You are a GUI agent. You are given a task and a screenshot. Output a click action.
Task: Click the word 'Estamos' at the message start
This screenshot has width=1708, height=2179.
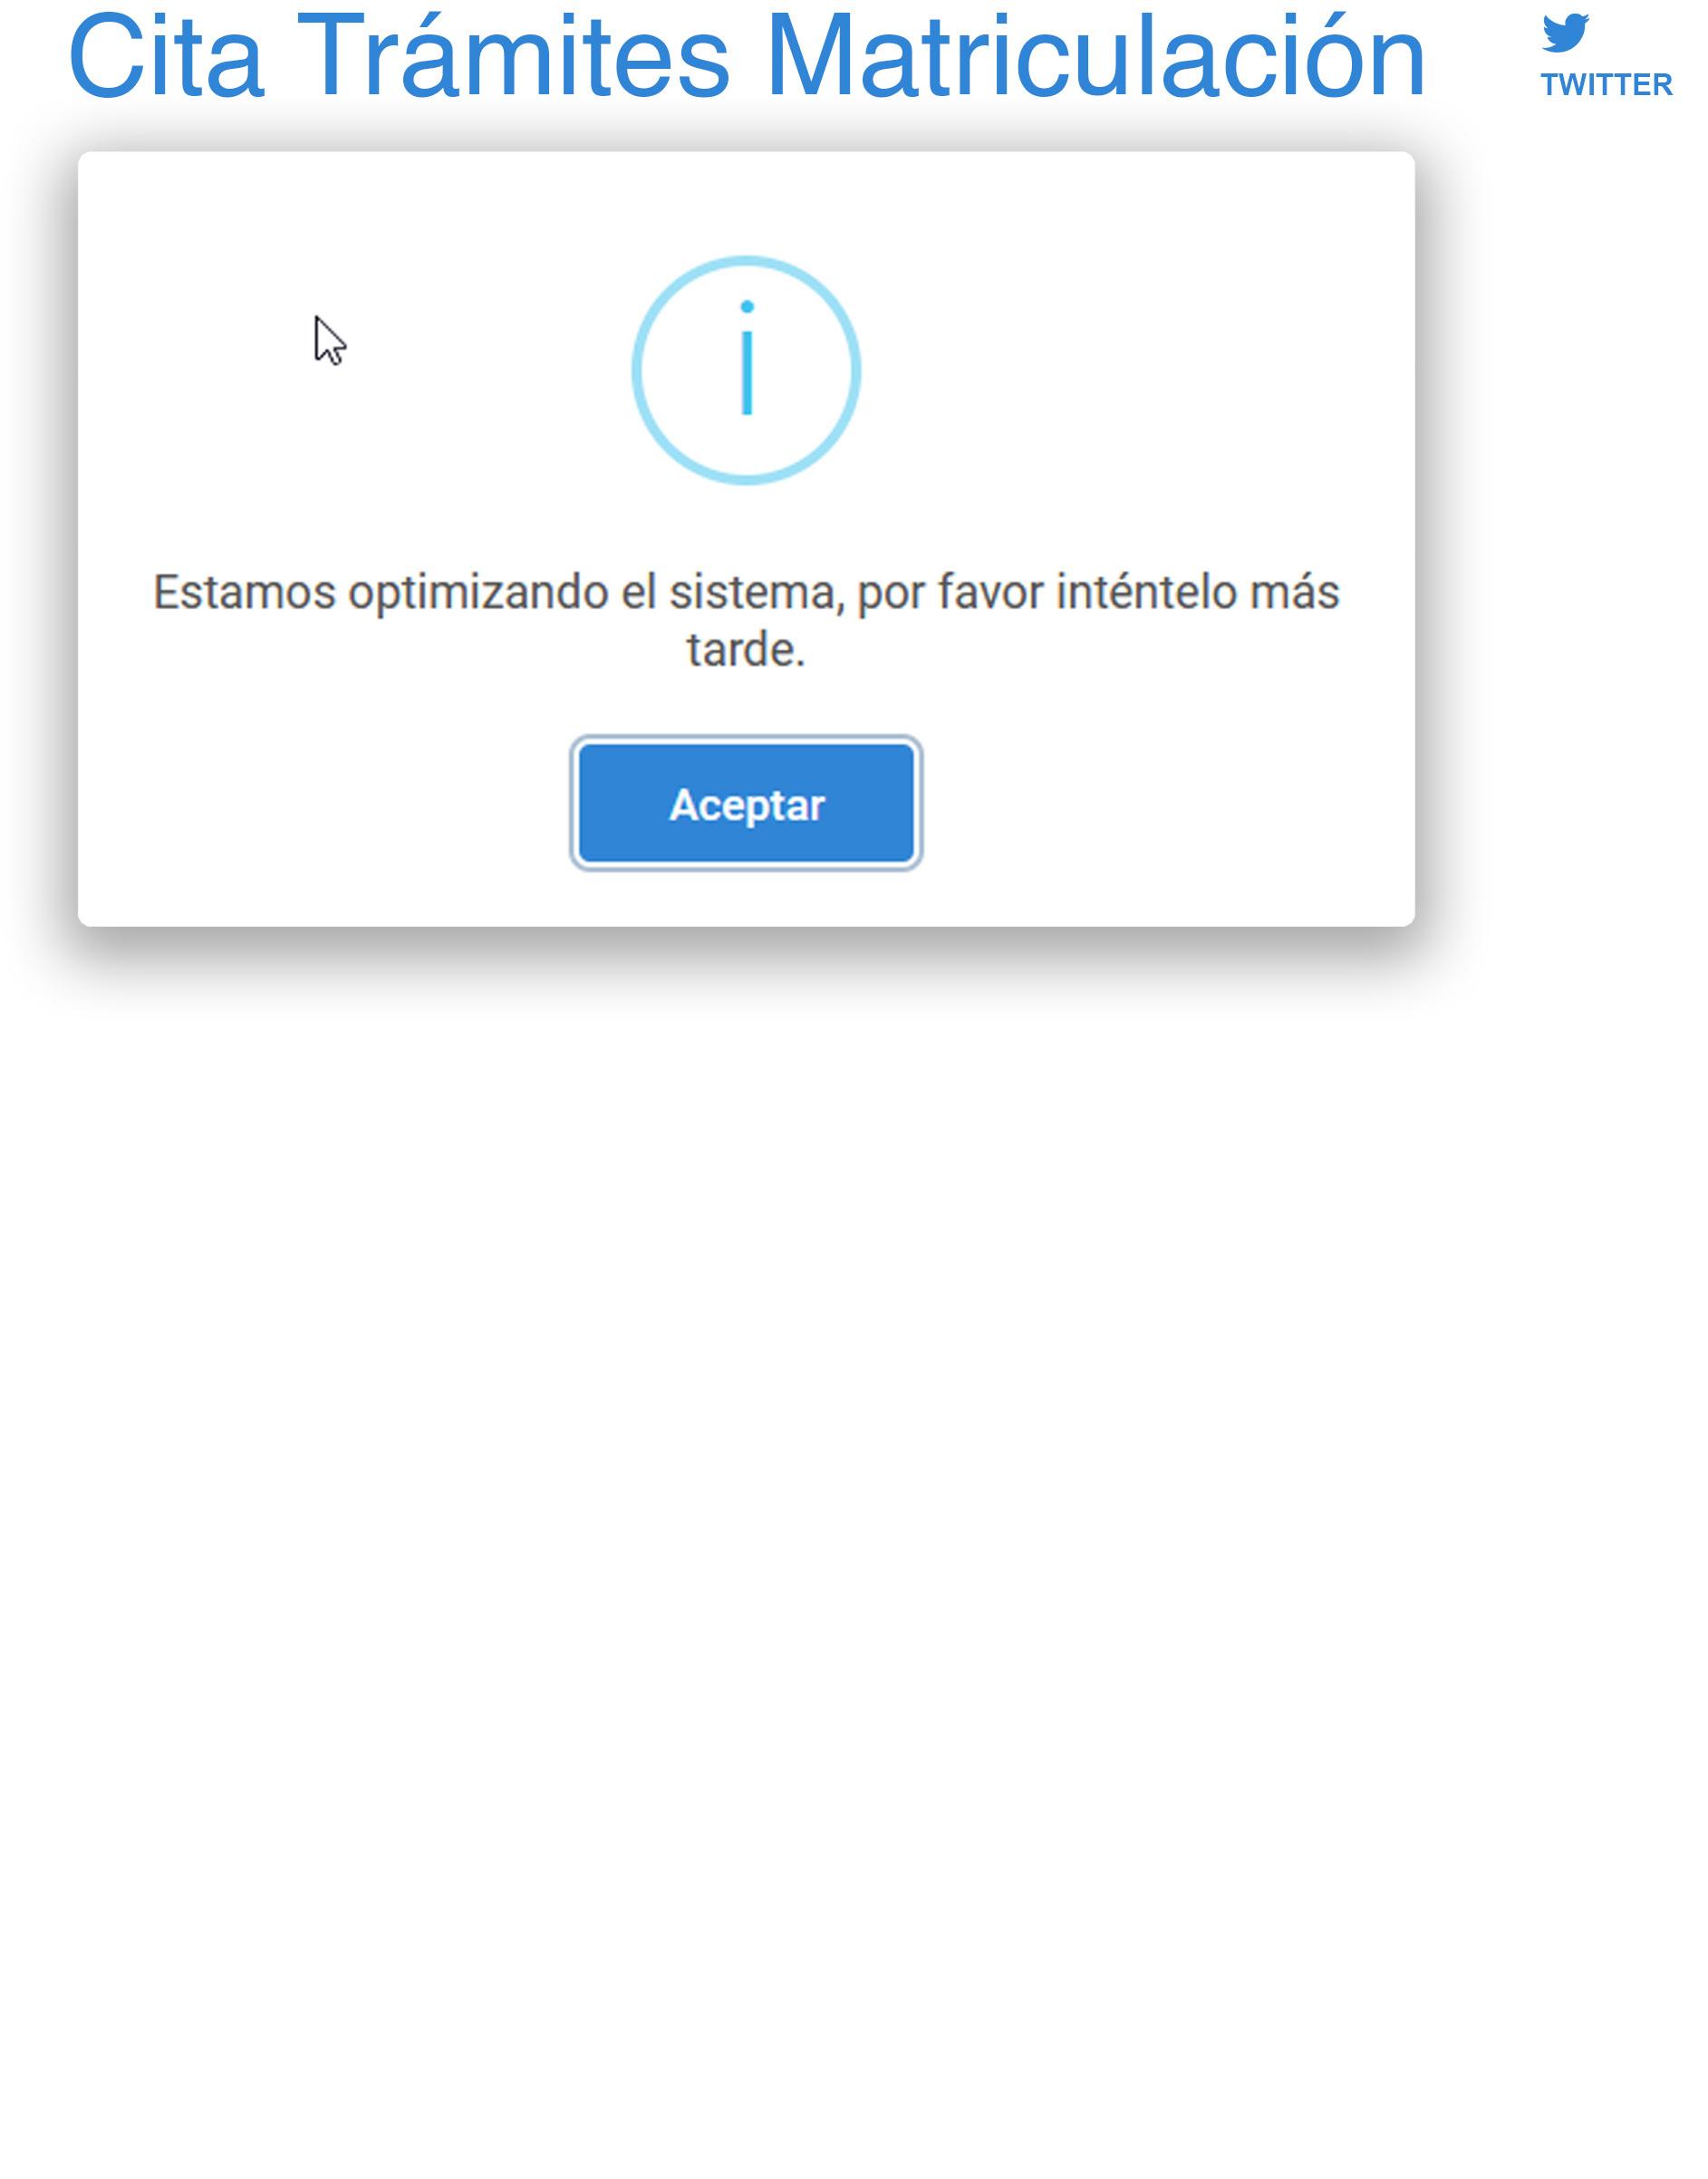244,593
